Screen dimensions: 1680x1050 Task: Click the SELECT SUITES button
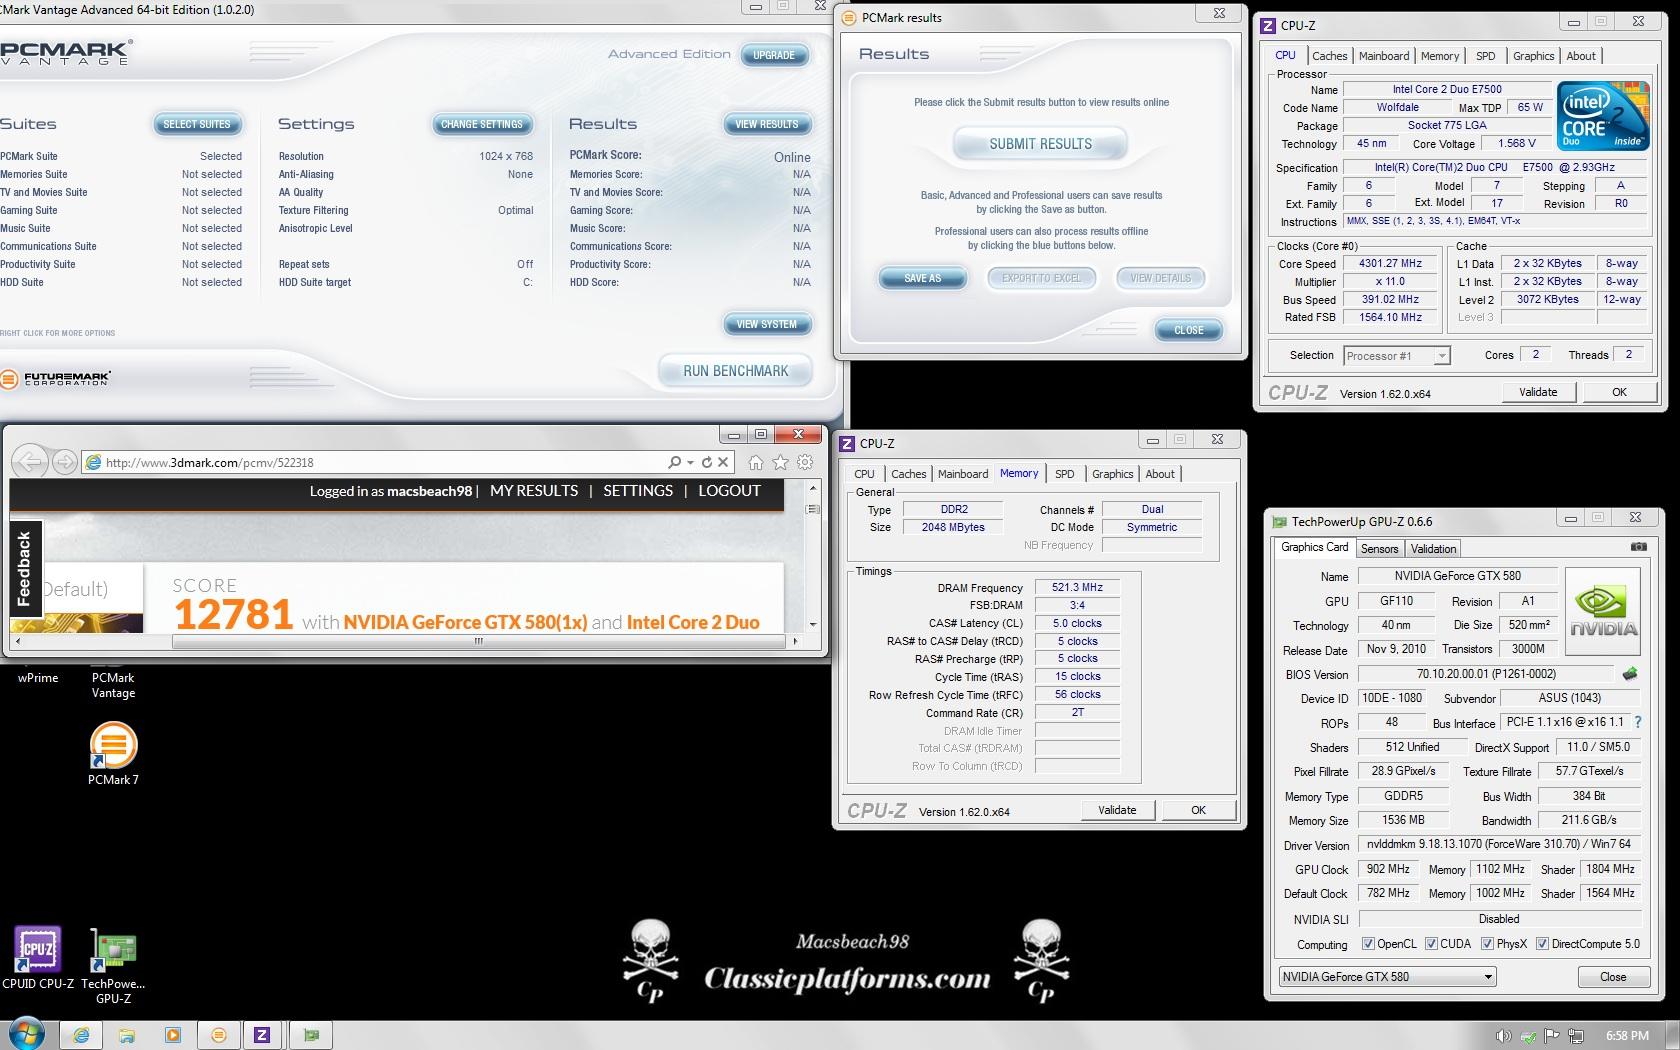[197, 124]
